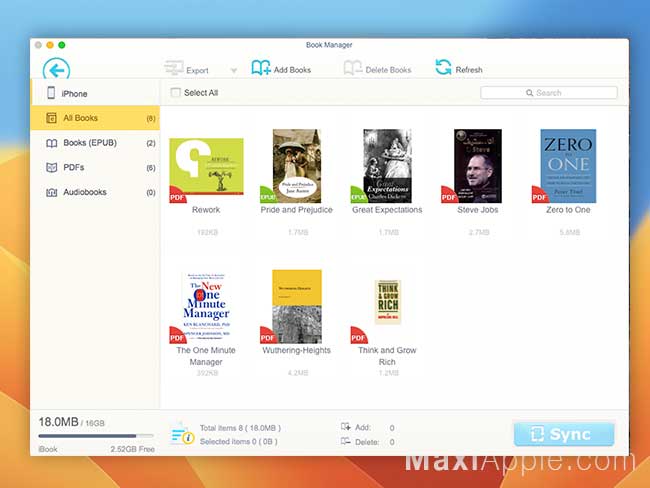The height and width of the screenshot is (488, 650).
Task: Select the Pride and Prejudice cover
Action: tap(296, 166)
